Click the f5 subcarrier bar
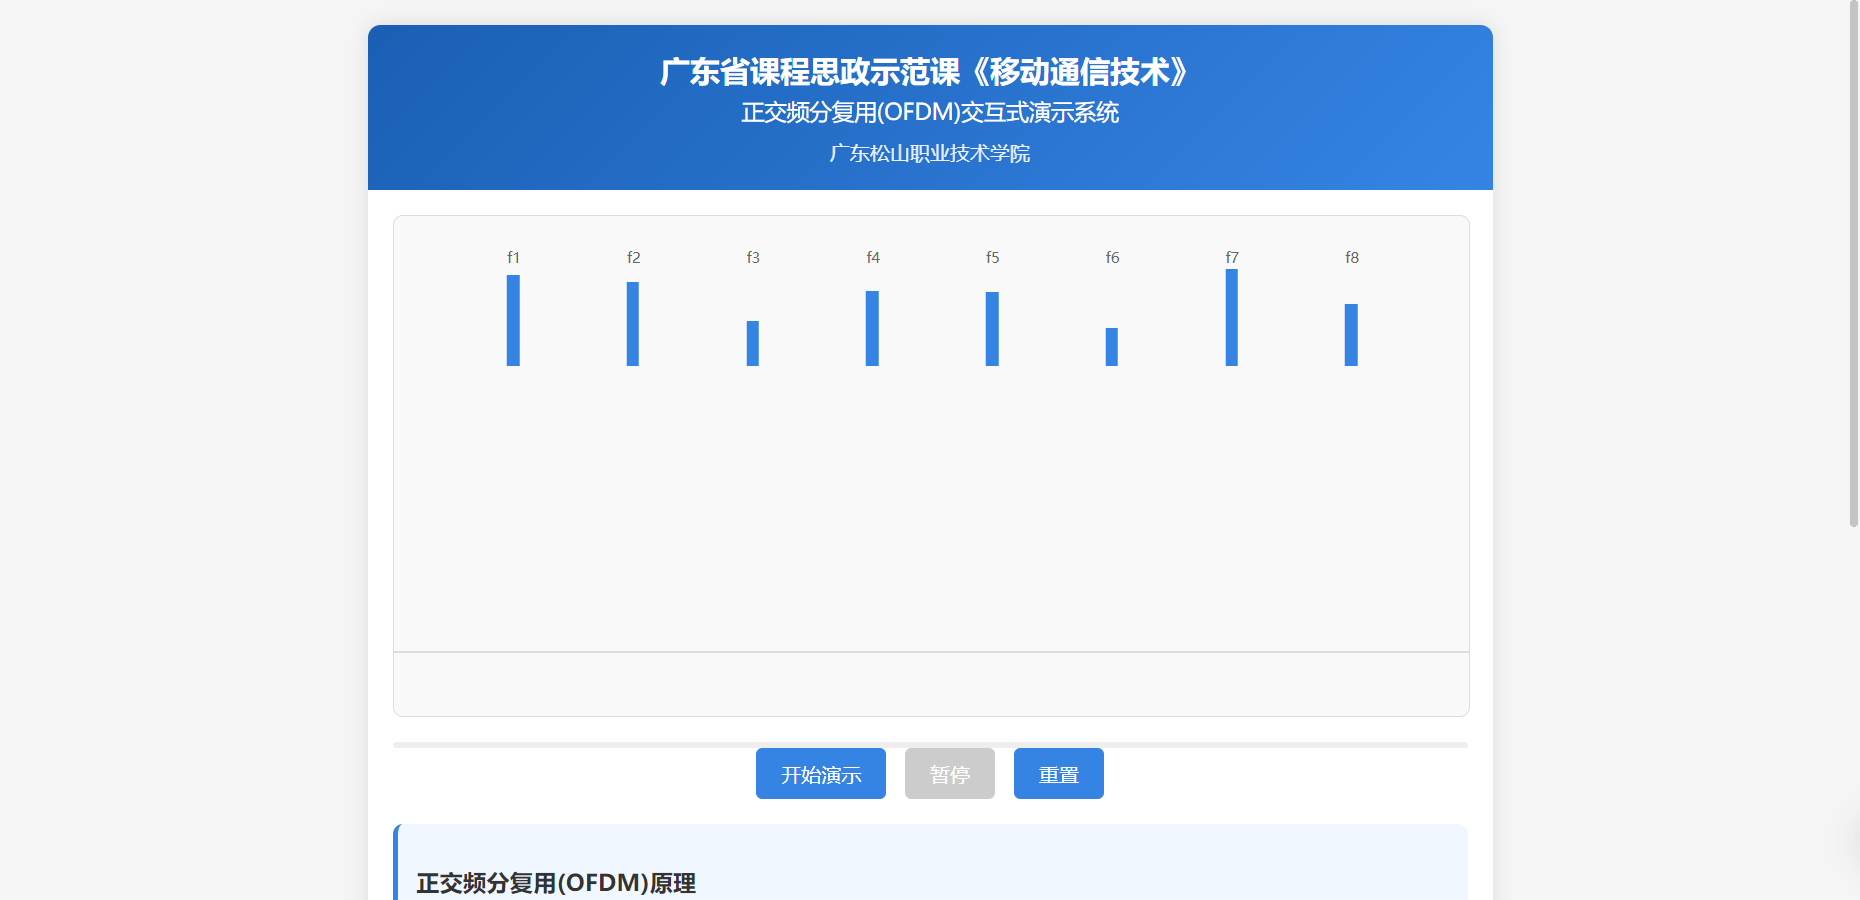Screen dimensions: 1860x900 point(992,329)
